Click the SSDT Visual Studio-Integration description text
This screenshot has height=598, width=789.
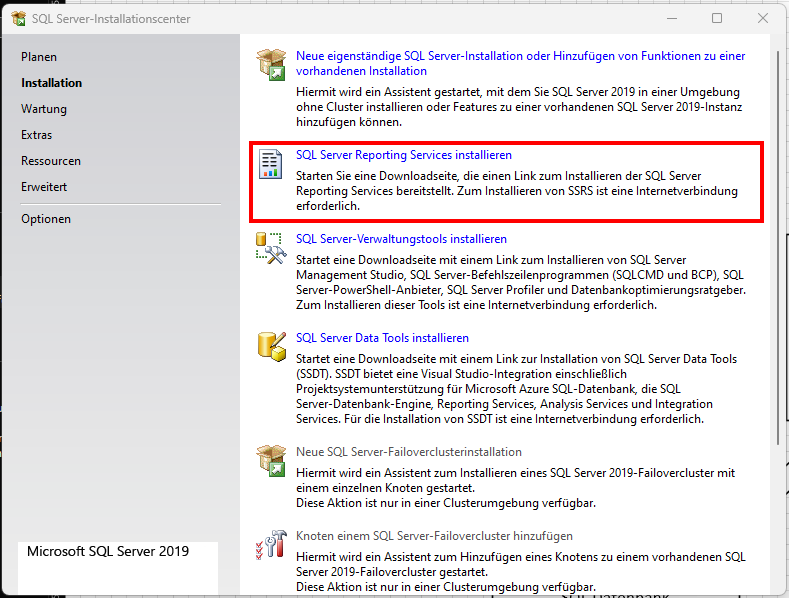click(x=516, y=389)
